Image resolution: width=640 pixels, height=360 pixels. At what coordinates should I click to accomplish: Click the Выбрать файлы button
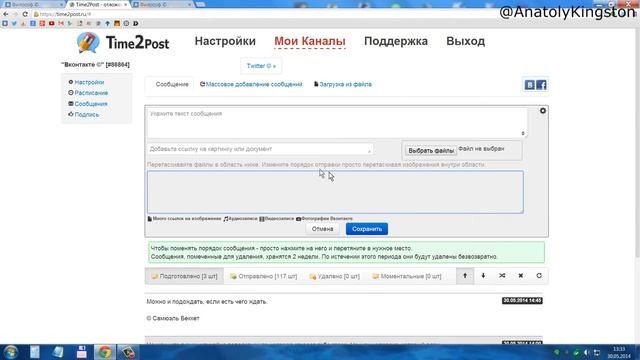click(431, 151)
